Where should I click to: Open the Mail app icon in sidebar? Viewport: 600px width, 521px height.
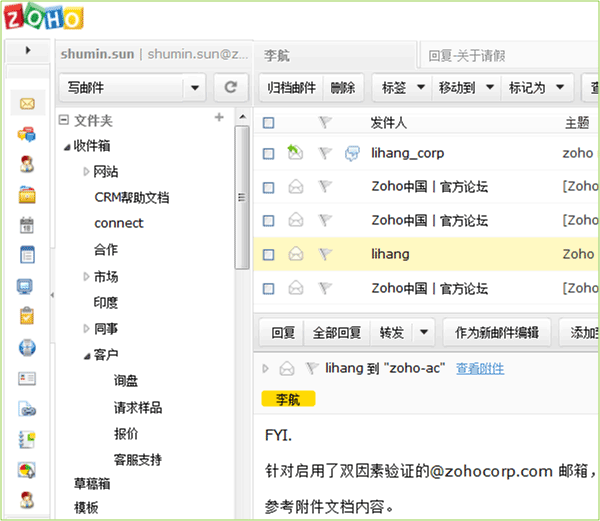pyautogui.click(x=27, y=103)
